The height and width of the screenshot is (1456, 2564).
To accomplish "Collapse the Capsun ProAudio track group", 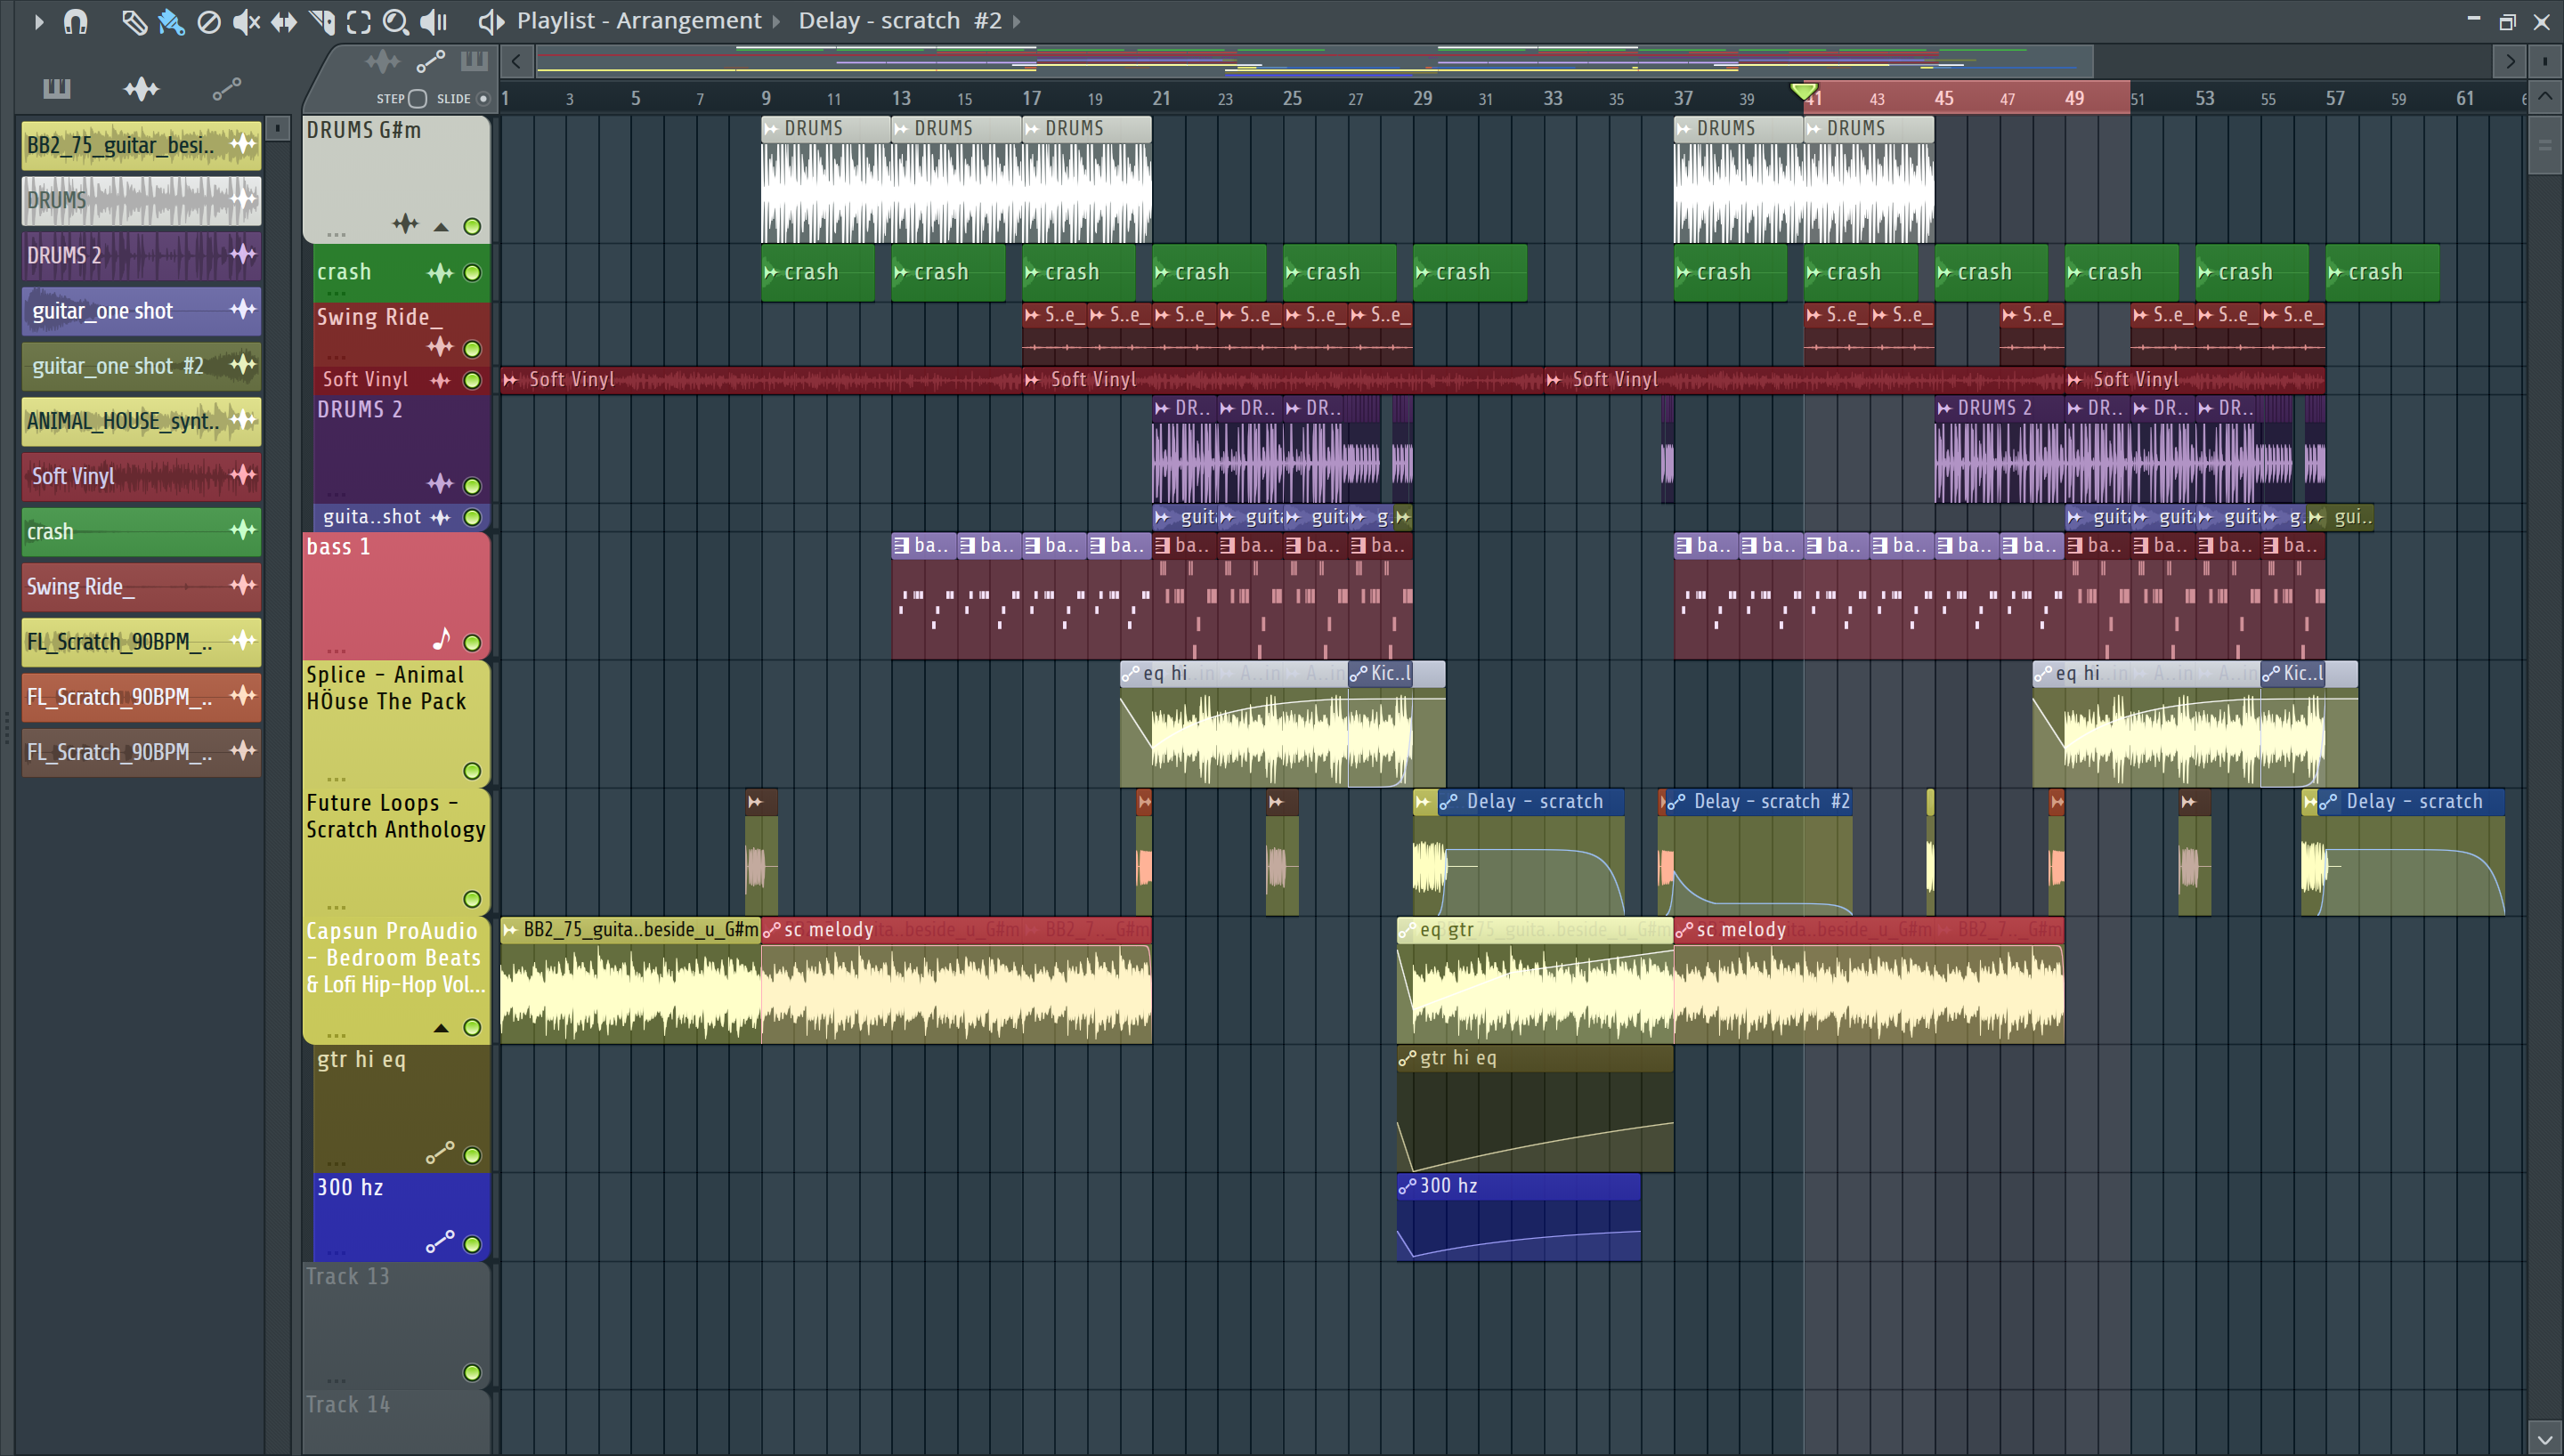I will pos(441,1028).
